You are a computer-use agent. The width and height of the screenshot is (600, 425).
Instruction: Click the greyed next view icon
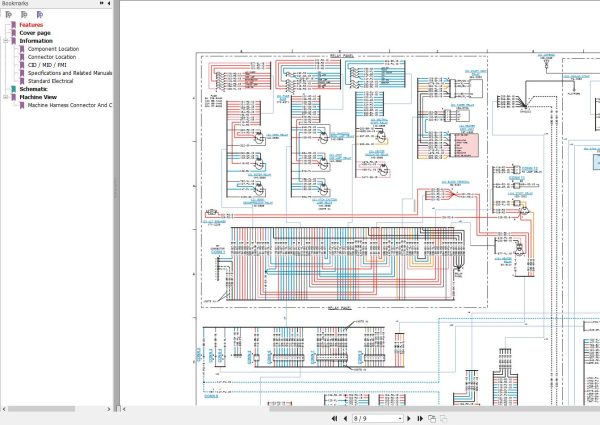click(444, 419)
